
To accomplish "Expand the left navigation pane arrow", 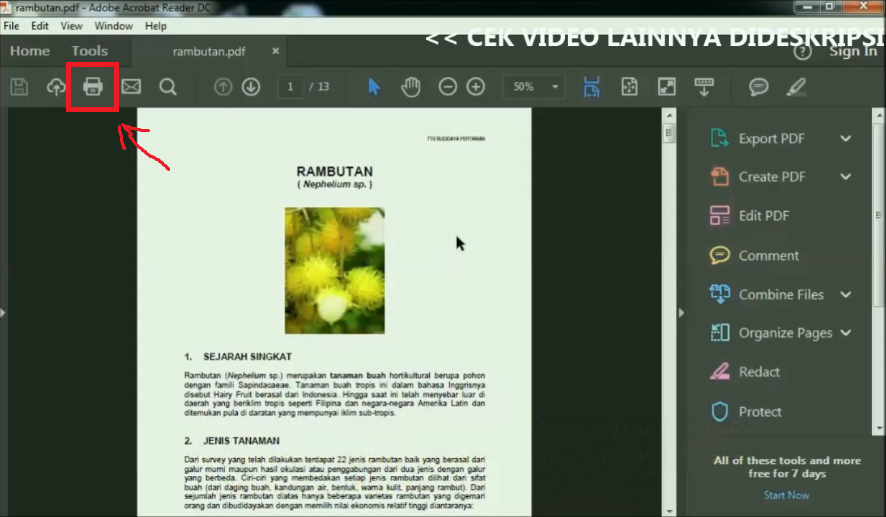I will point(3,312).
